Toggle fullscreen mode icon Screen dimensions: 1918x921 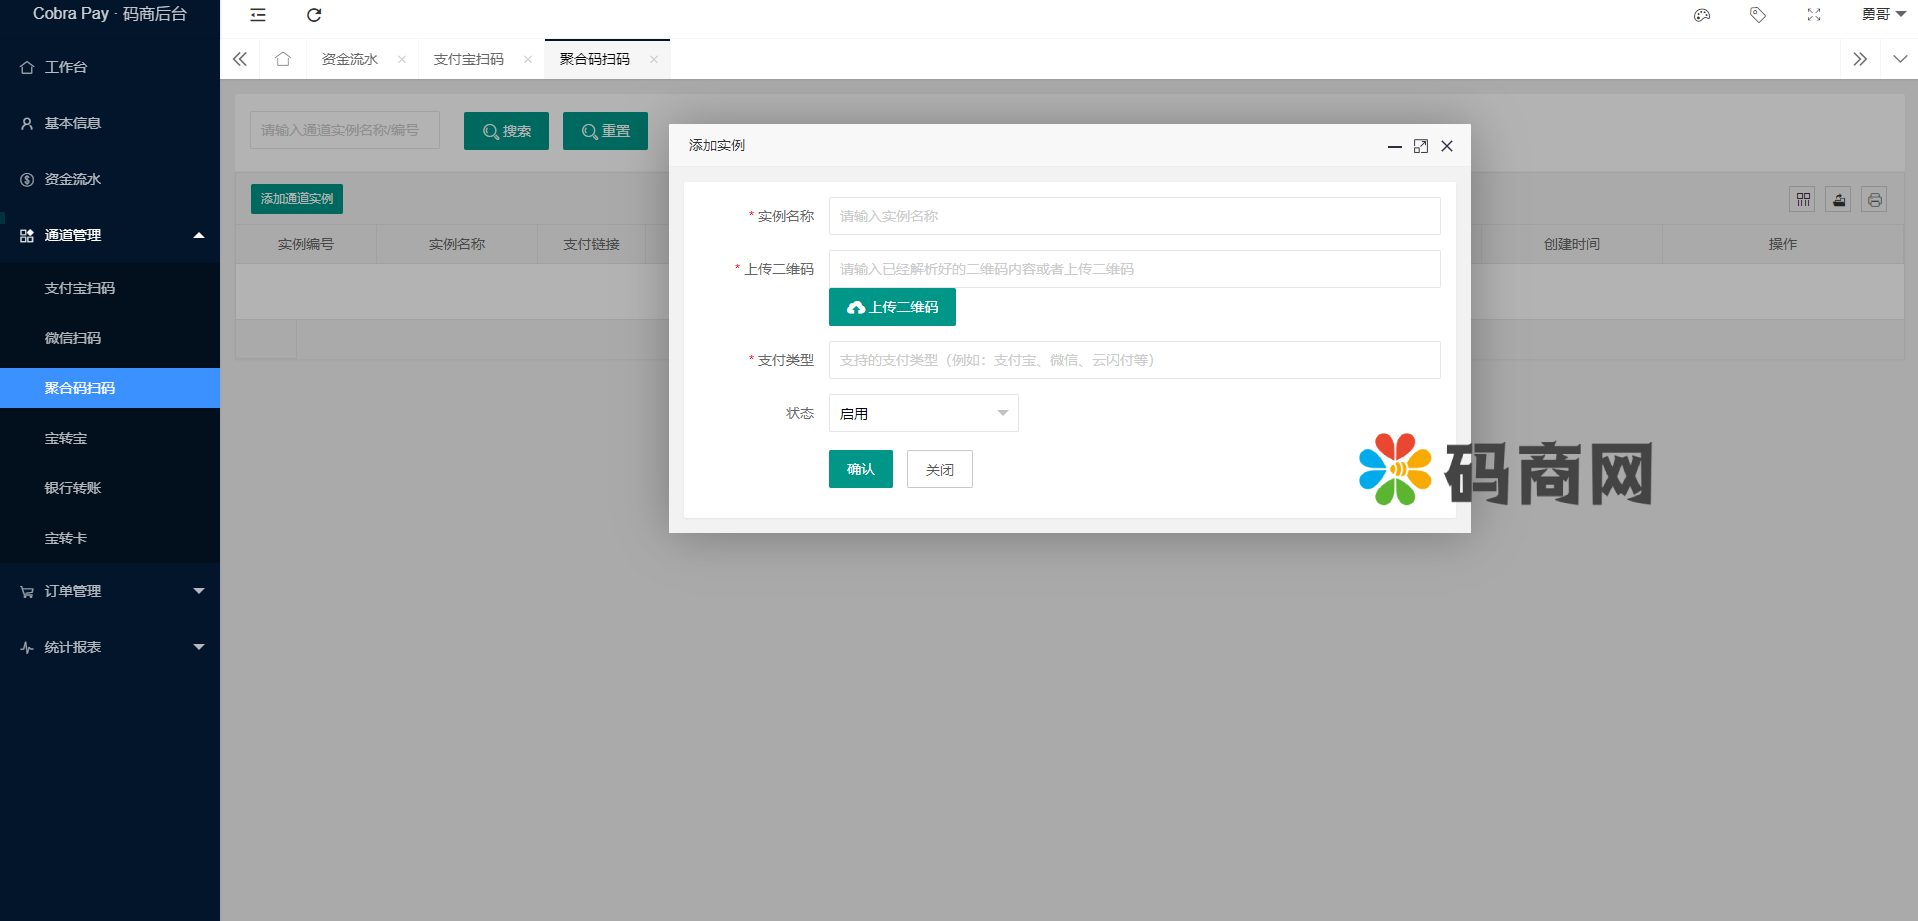(x=1813, y=15)
